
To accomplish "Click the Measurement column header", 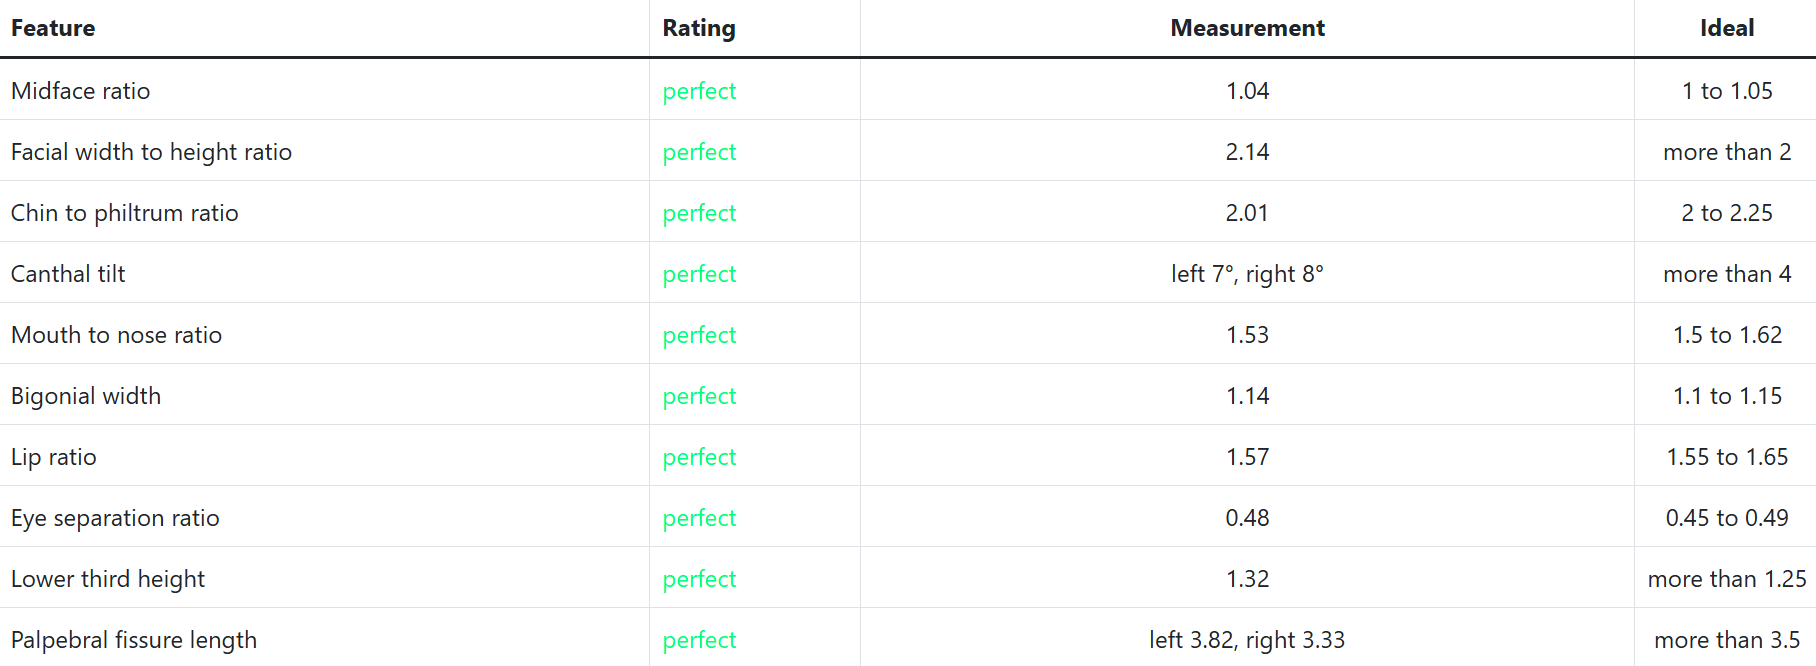I will (1247, 28).
